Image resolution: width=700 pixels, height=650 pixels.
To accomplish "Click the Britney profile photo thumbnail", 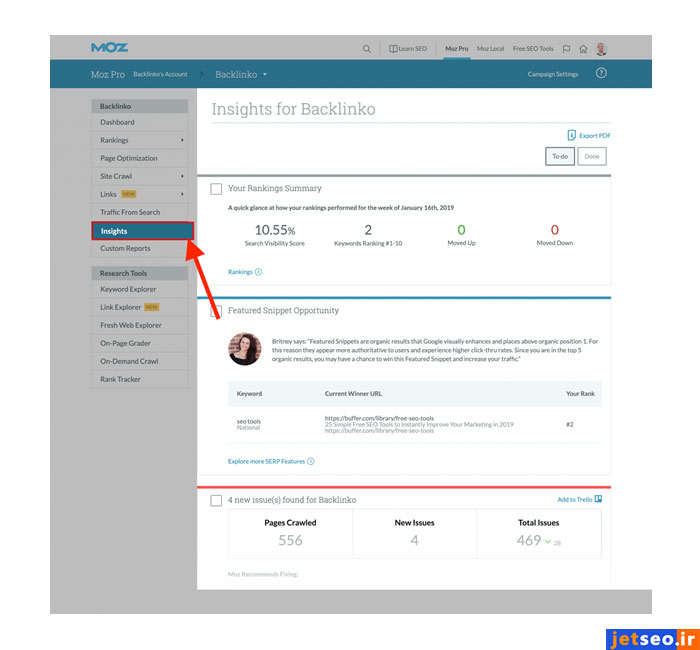I will click(x=244, y=349).
